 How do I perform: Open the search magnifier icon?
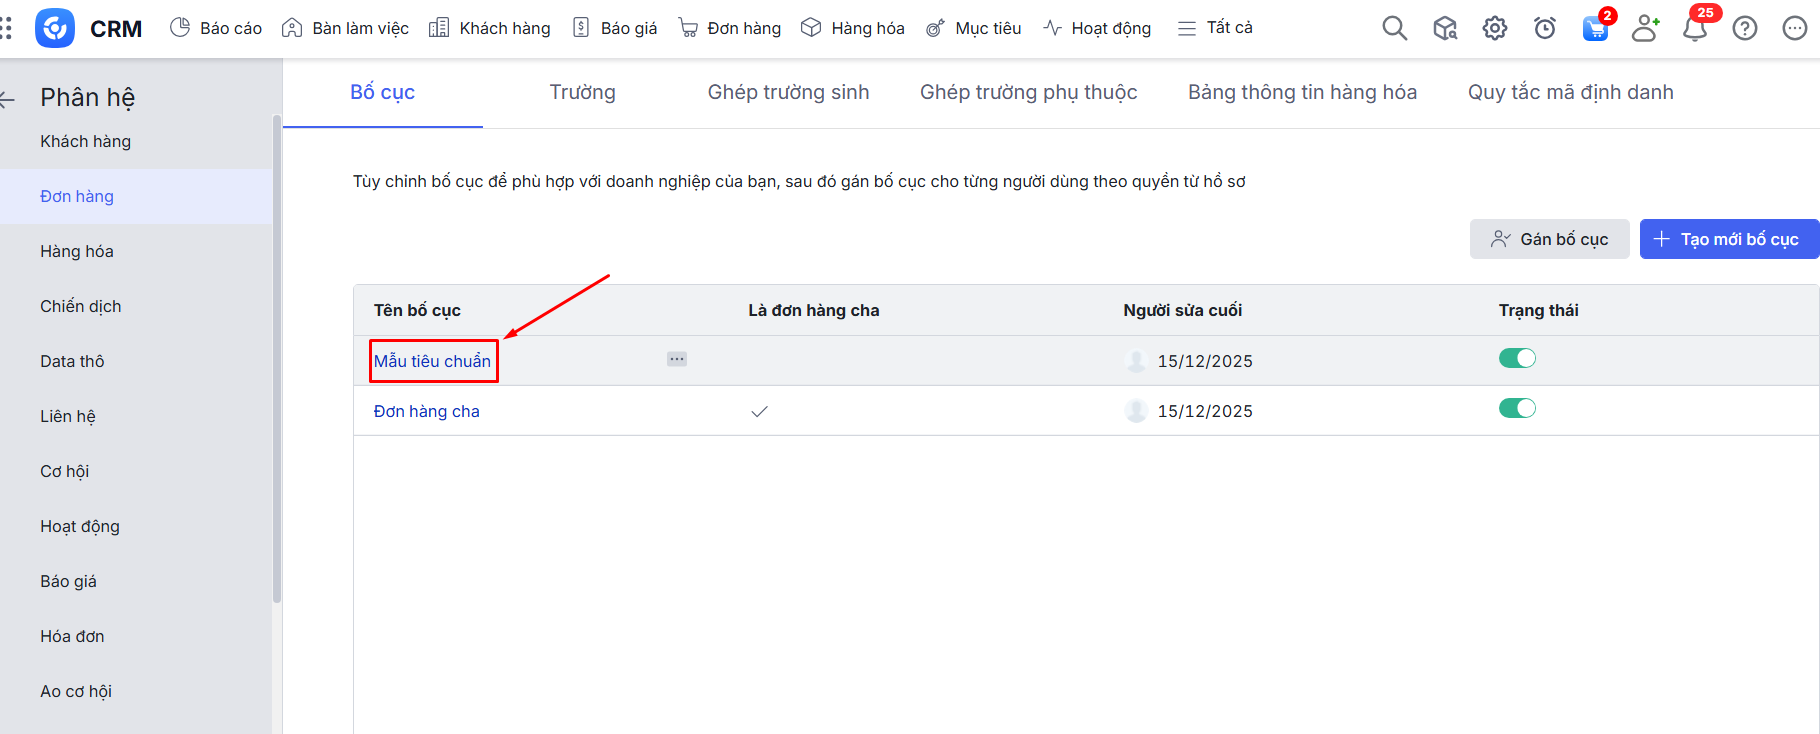coord(1394,28)
